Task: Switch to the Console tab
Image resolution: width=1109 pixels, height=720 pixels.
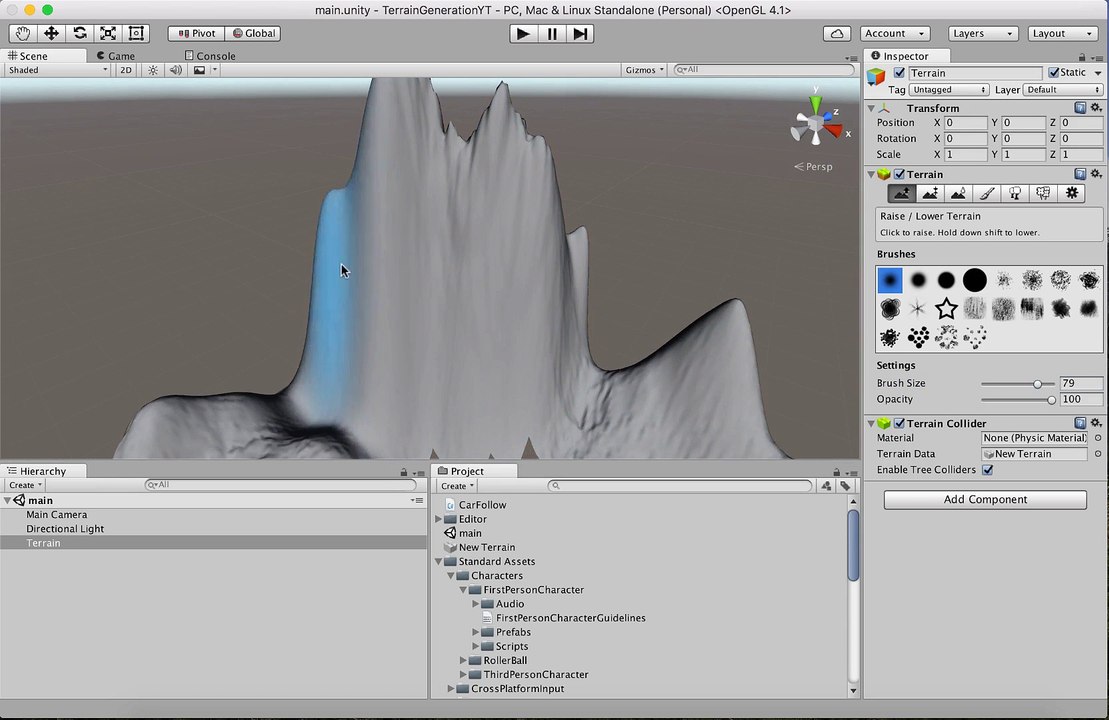Action: [x=210, y=56]
